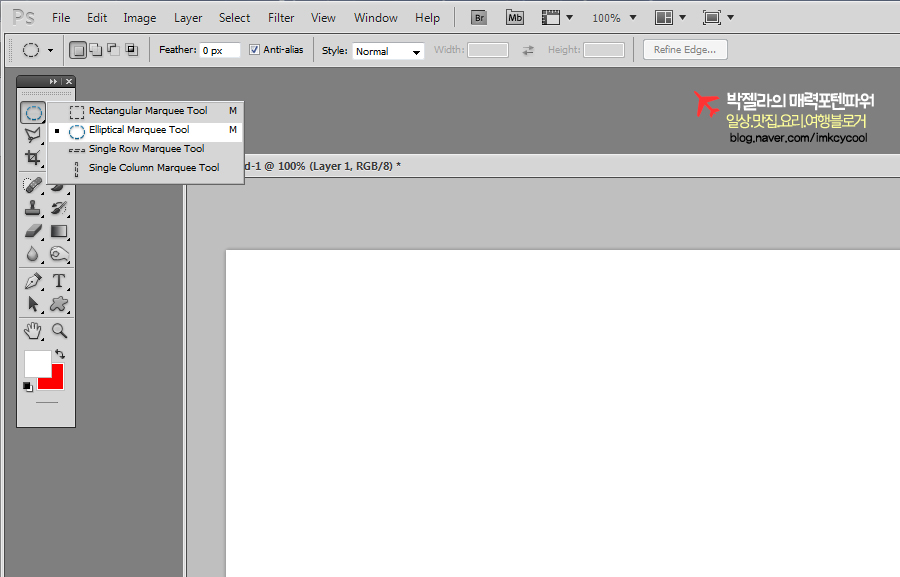Click the Feather value input field

tap(219, 50)
